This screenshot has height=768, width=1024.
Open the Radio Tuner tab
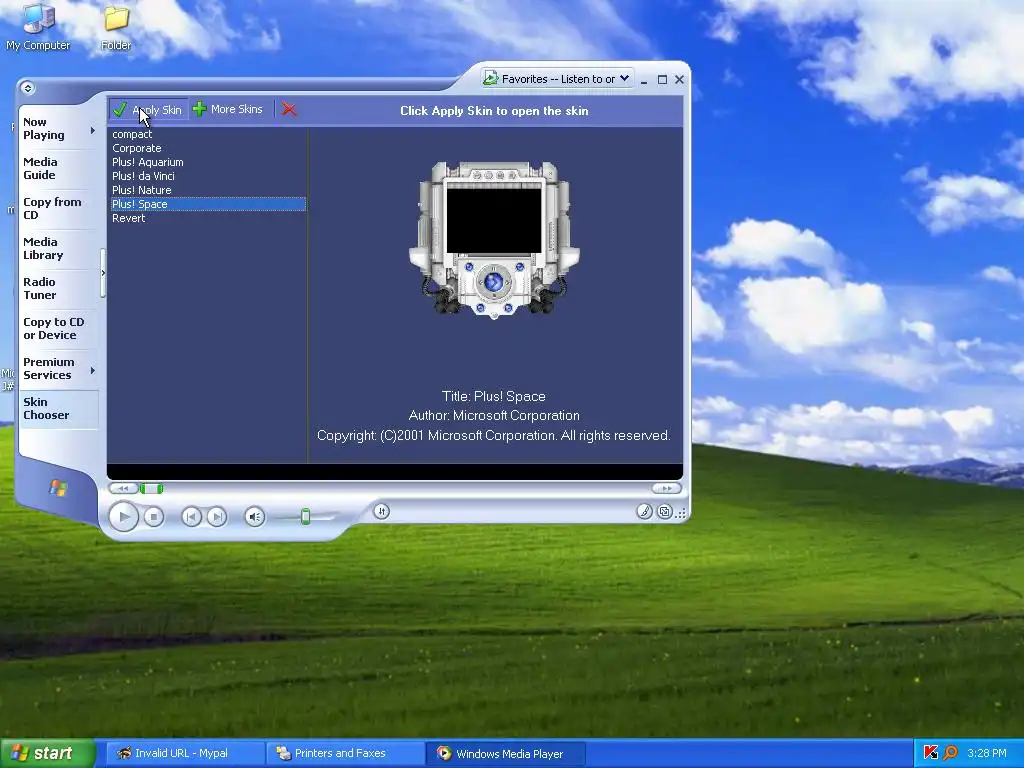(59, 288)
